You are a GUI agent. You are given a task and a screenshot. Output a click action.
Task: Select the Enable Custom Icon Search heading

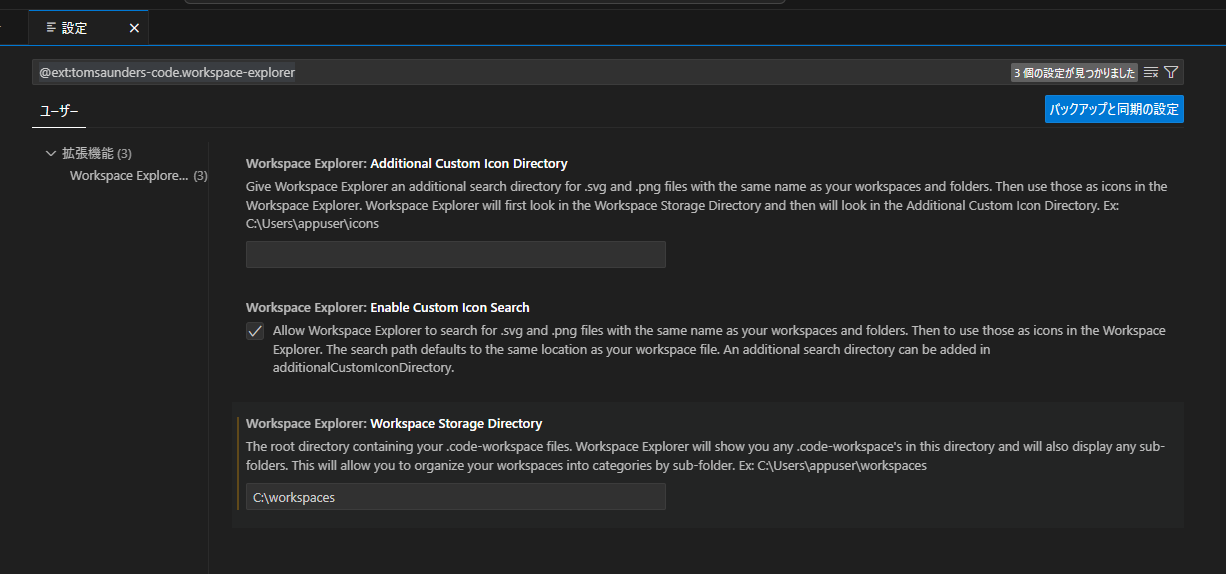tap(387, 307)
